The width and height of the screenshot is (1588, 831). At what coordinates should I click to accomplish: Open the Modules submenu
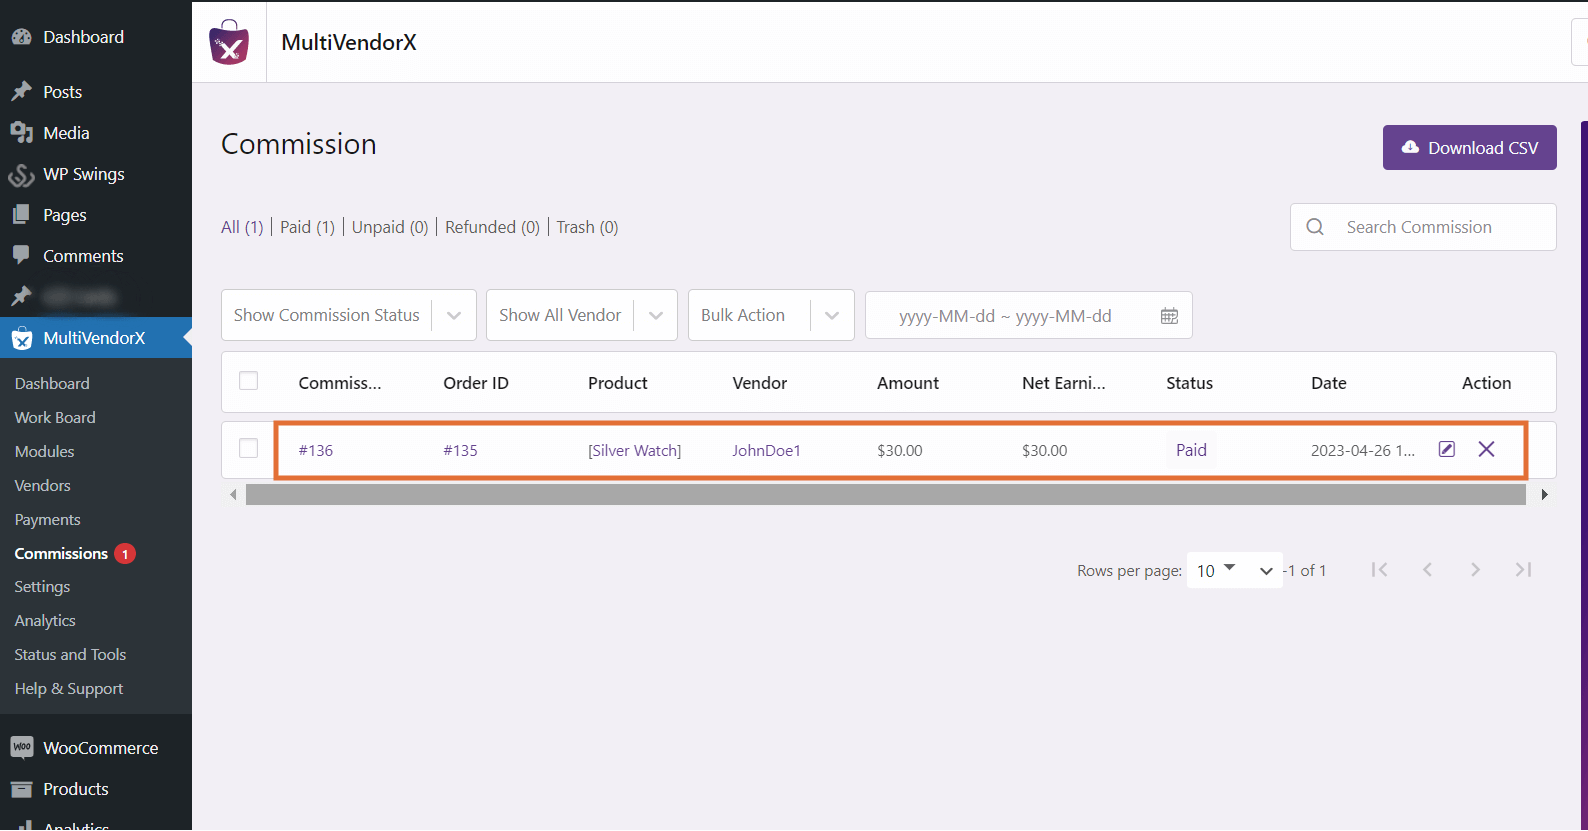44,452
